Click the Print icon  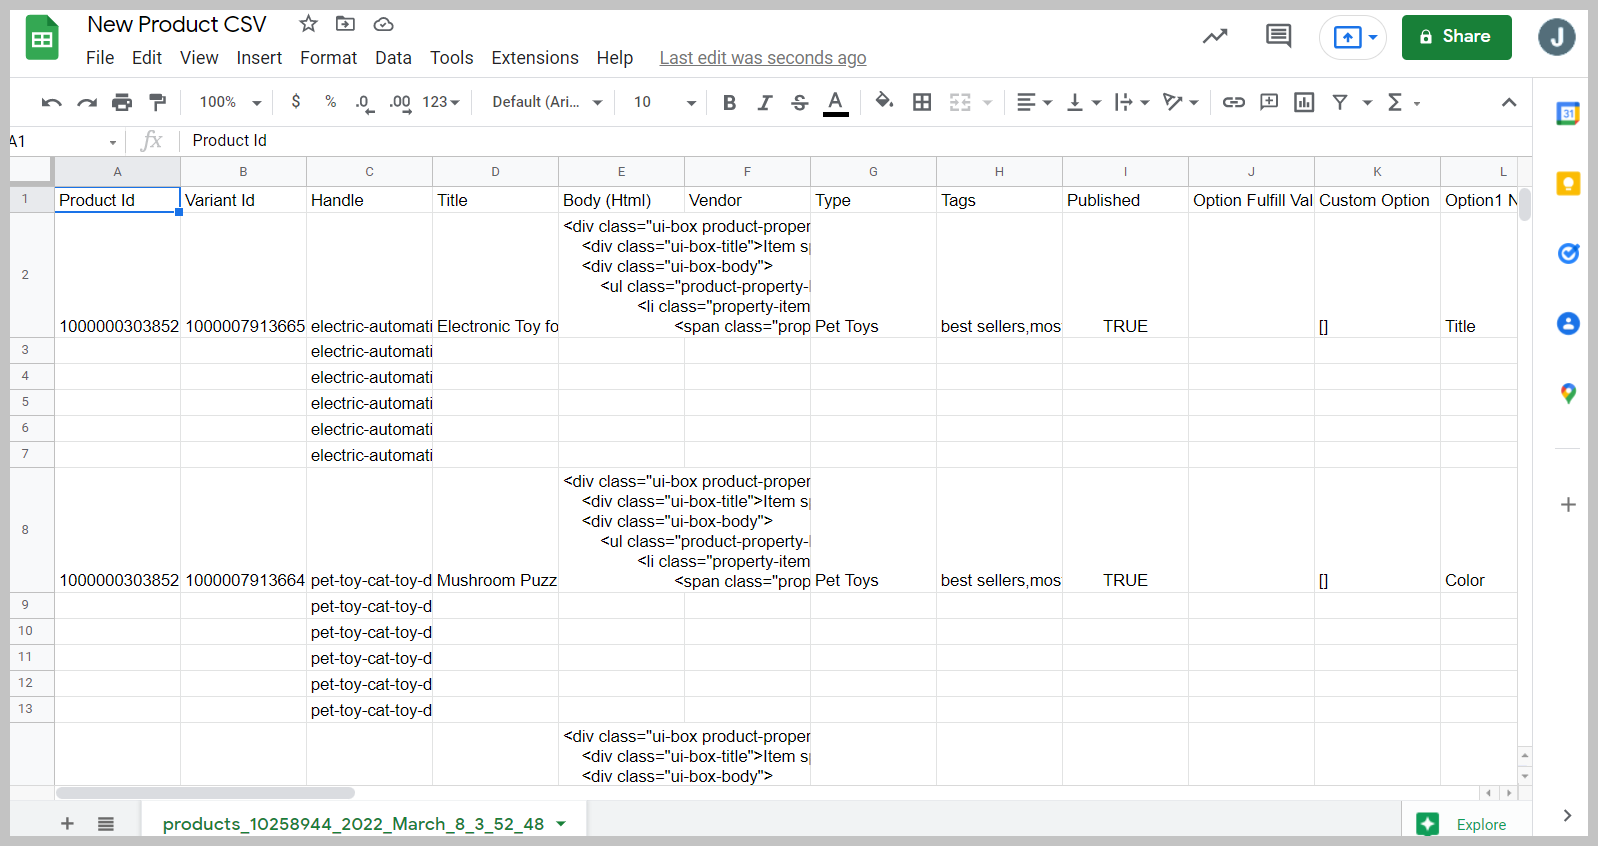(x=122, y=102)
